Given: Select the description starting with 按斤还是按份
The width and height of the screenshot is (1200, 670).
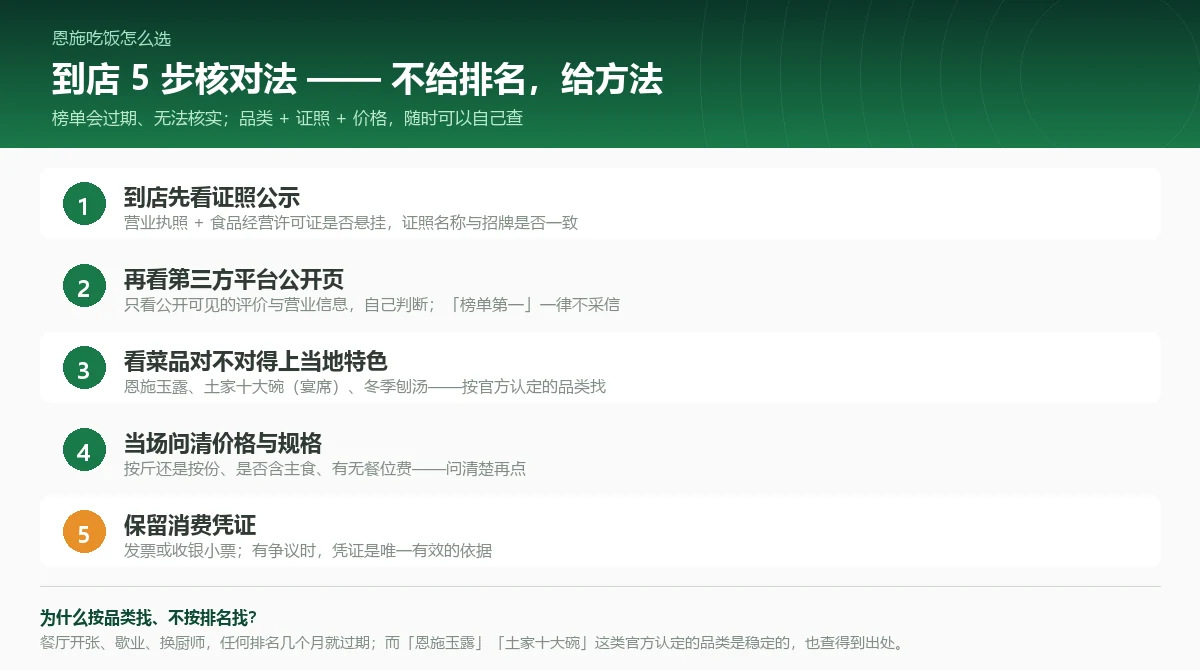Looking at the screenshot, I should (x=325, y=469).
